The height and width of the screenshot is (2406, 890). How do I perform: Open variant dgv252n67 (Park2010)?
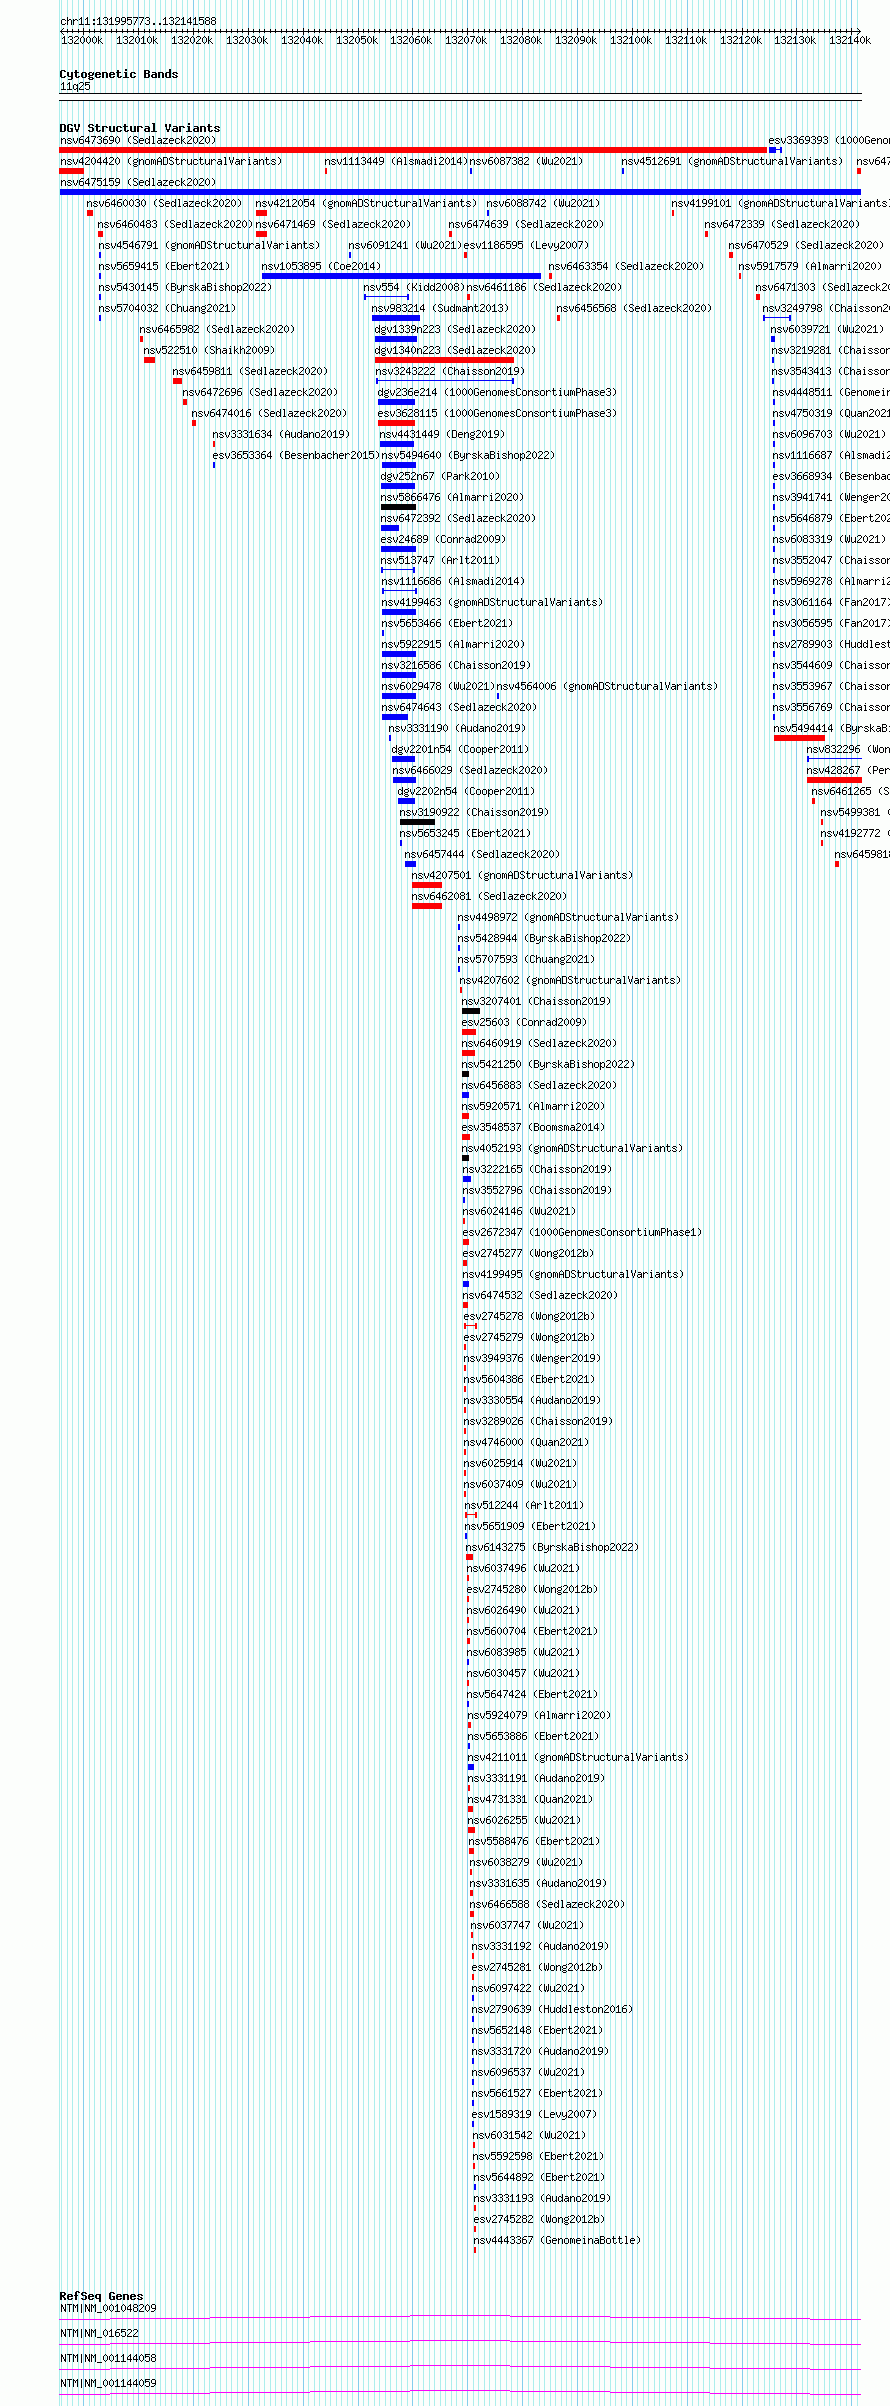click(x=440, y=476)
